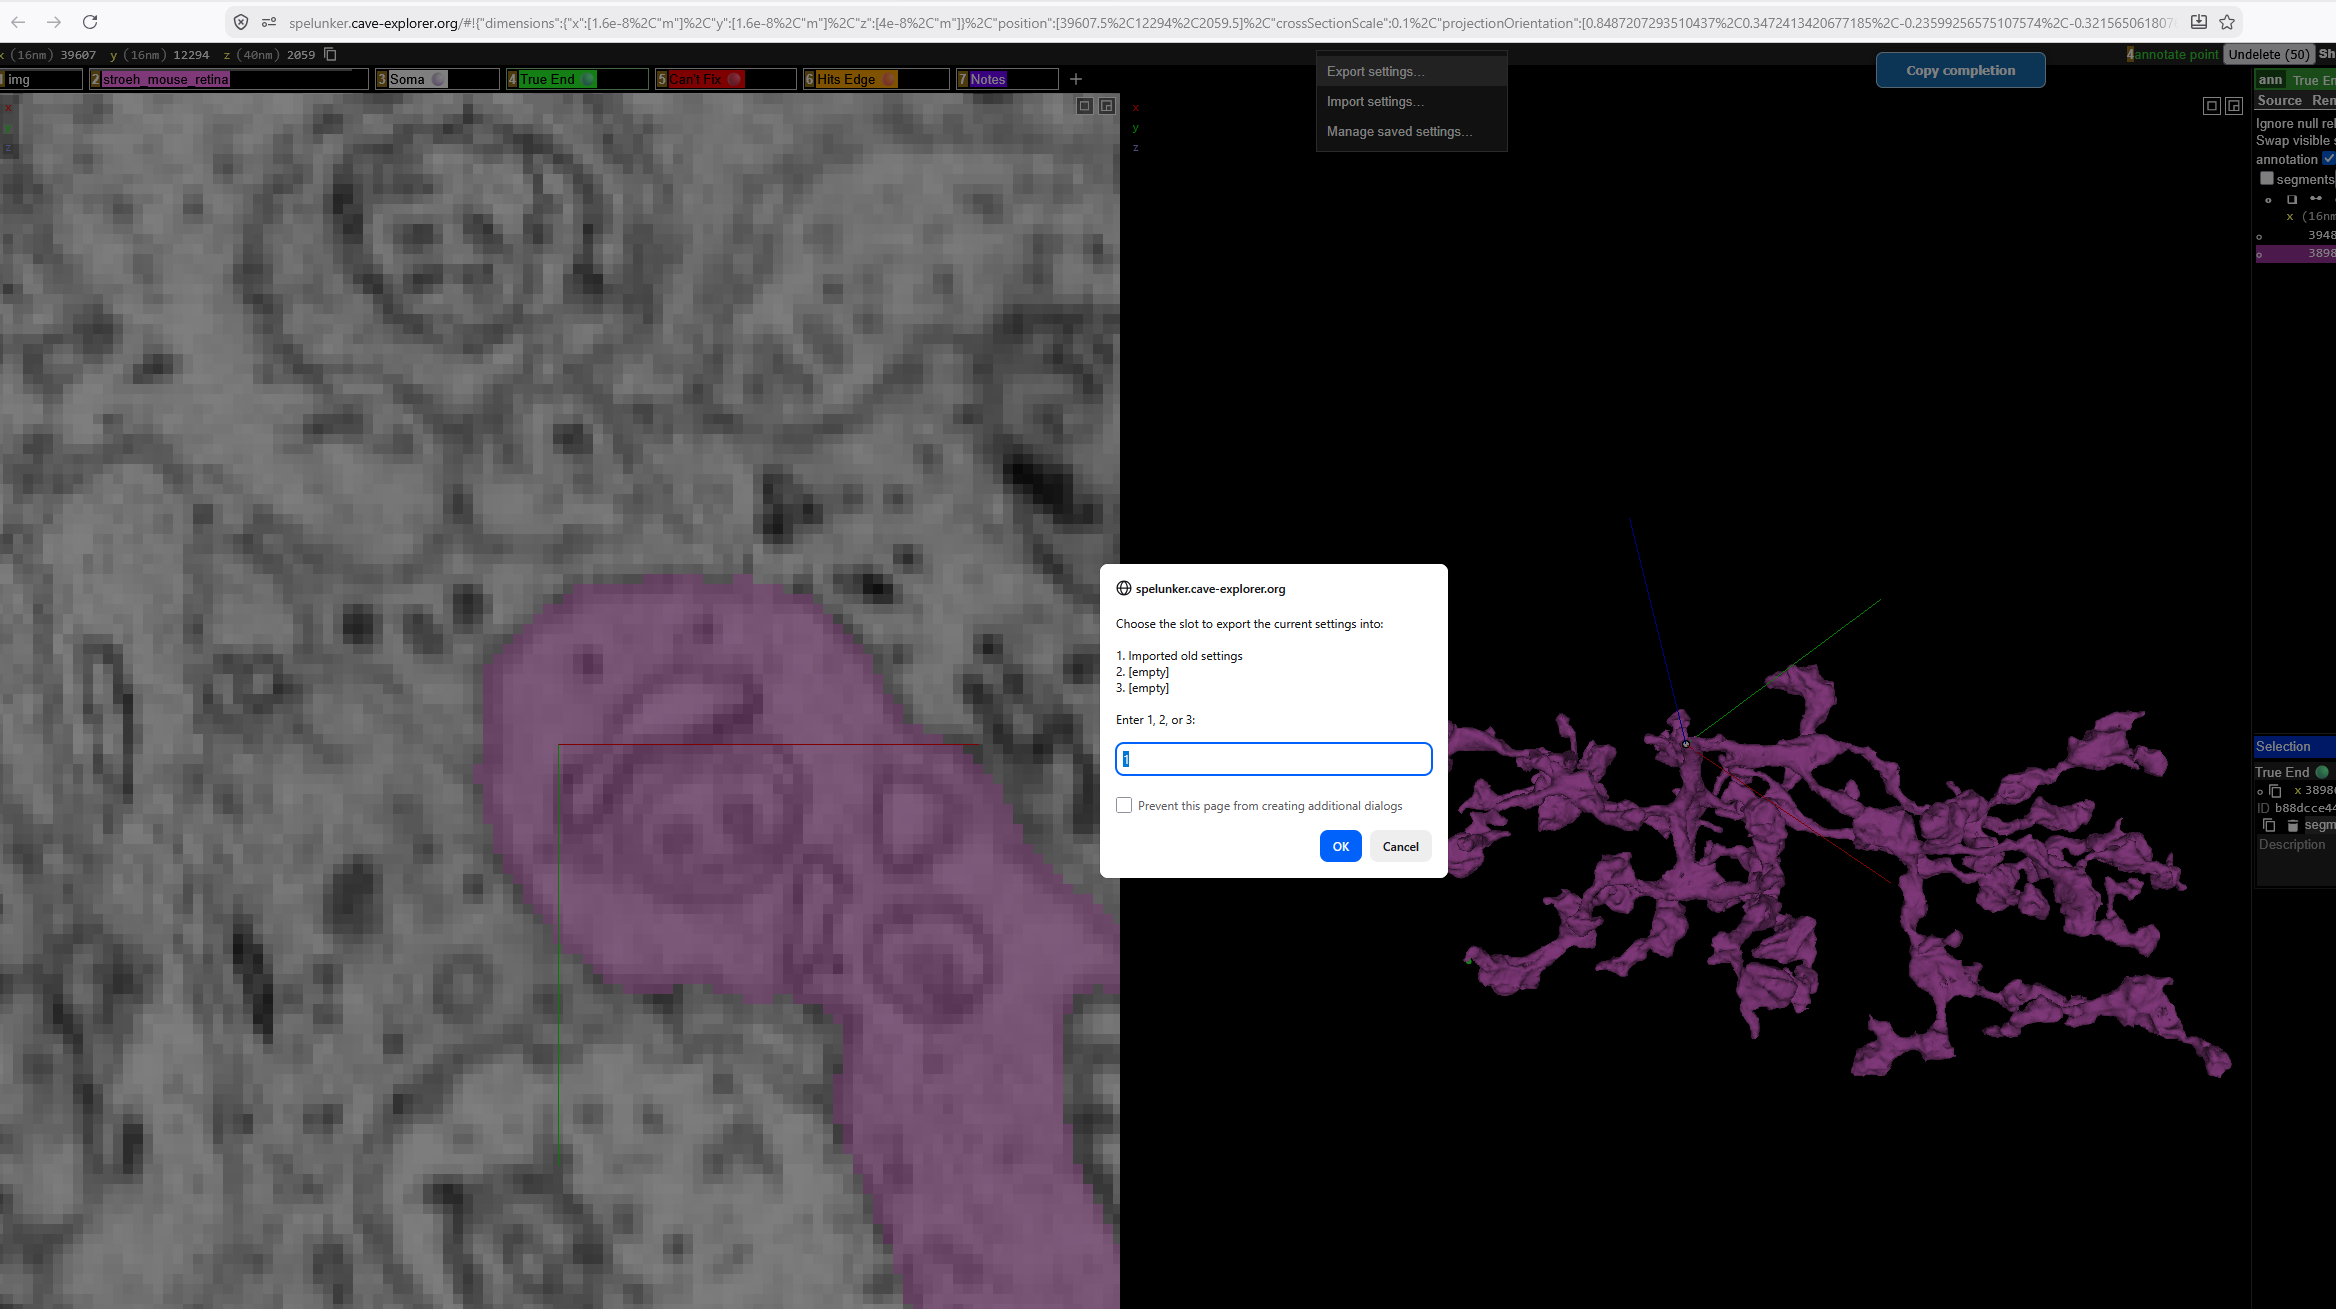Image resolution: width=2336 pixels, height=1309 pixels.
Task: Click the annotate line tool icon in annotation panel
Action: click(x=2316, y=199)
